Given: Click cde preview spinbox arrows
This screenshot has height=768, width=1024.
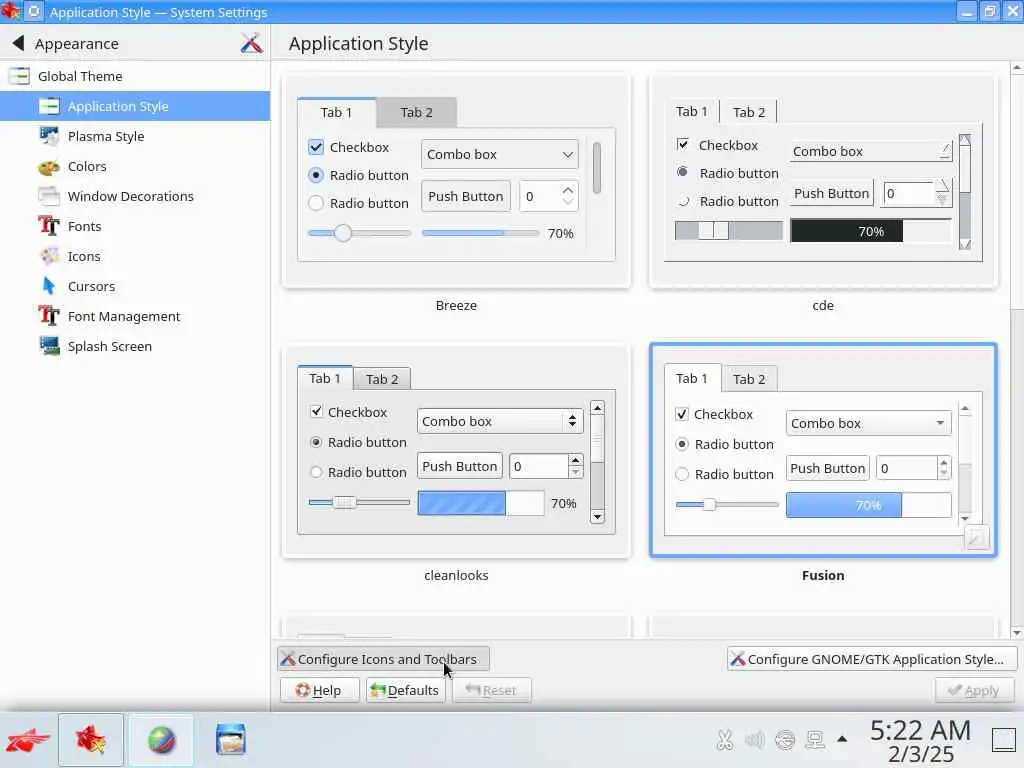Looking at the screenshot, I should click(942, 193).
